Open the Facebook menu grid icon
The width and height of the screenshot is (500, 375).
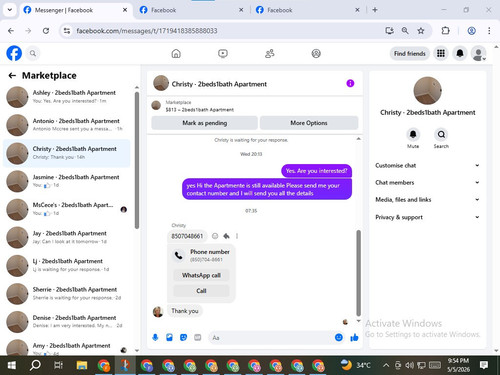point(441,53)
